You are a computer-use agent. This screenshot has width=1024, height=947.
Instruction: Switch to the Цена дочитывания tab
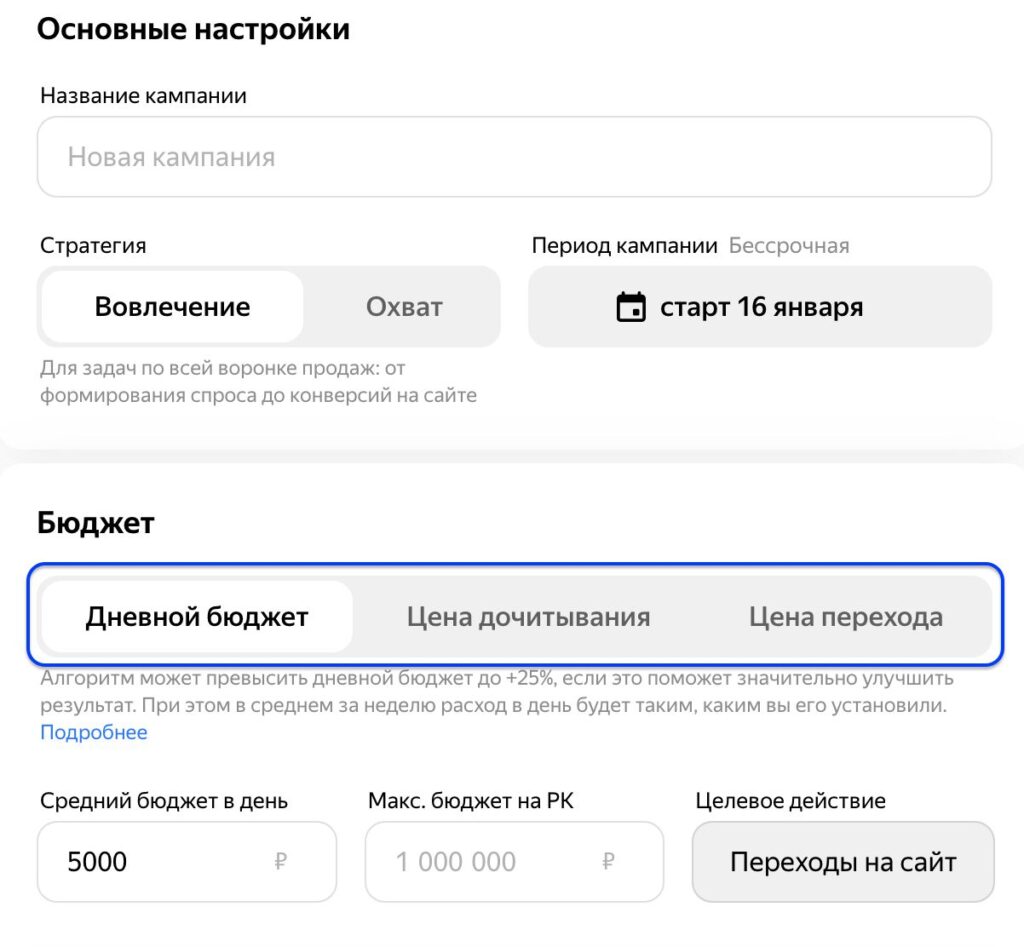click(528, 617)
